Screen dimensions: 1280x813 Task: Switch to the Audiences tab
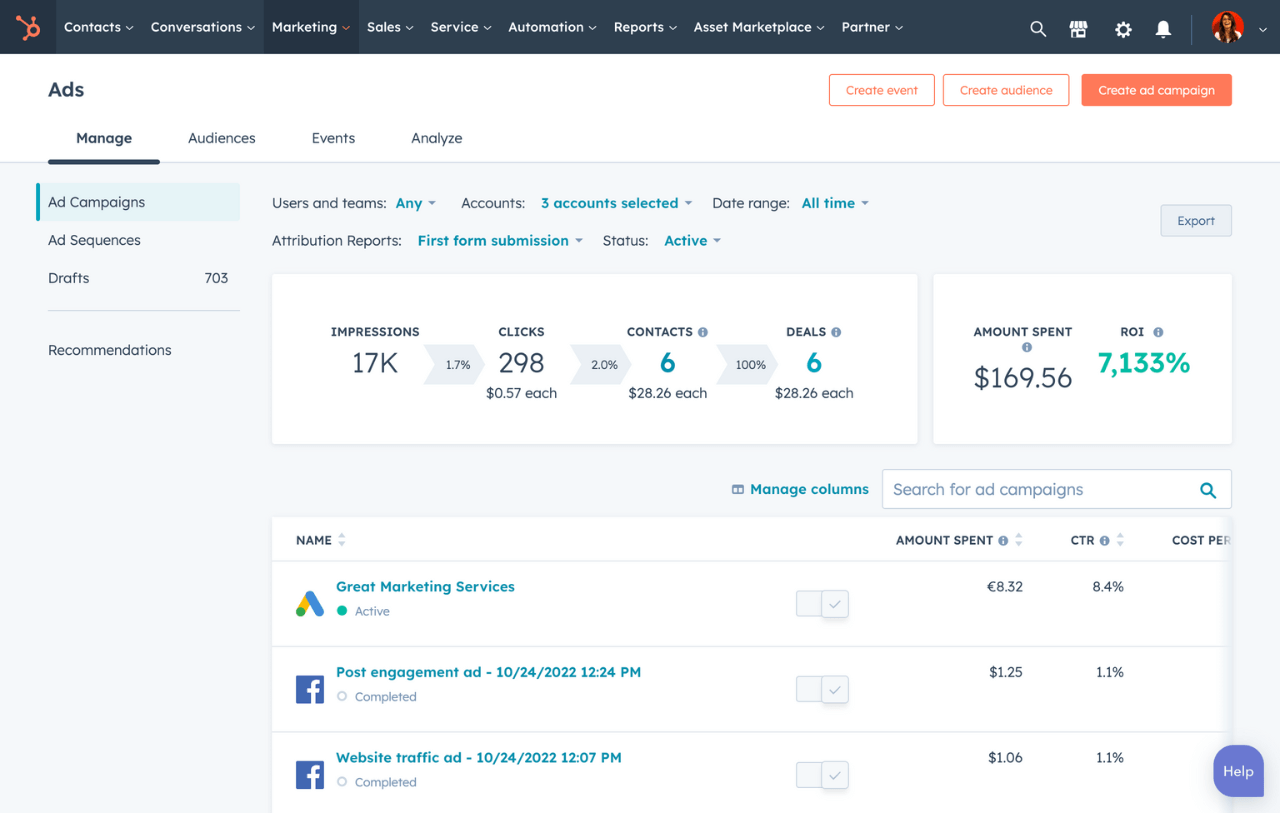pos(221,138)
